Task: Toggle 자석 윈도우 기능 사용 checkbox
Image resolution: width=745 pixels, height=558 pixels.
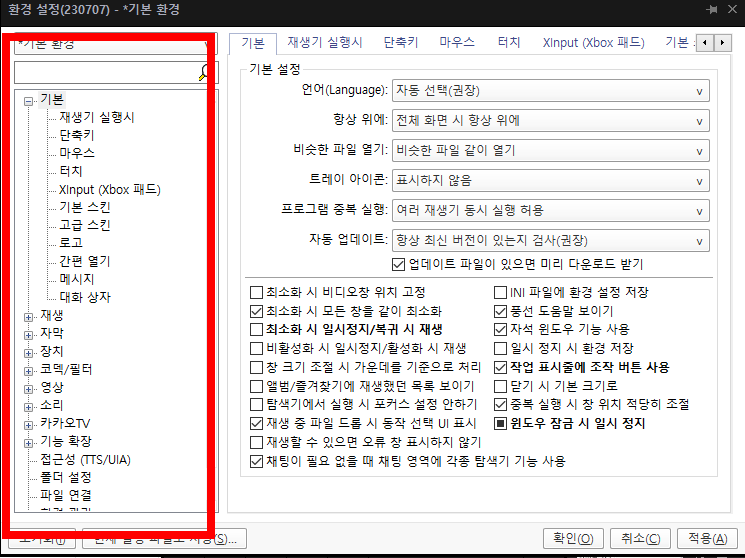Action: click(x=500, y=329)
